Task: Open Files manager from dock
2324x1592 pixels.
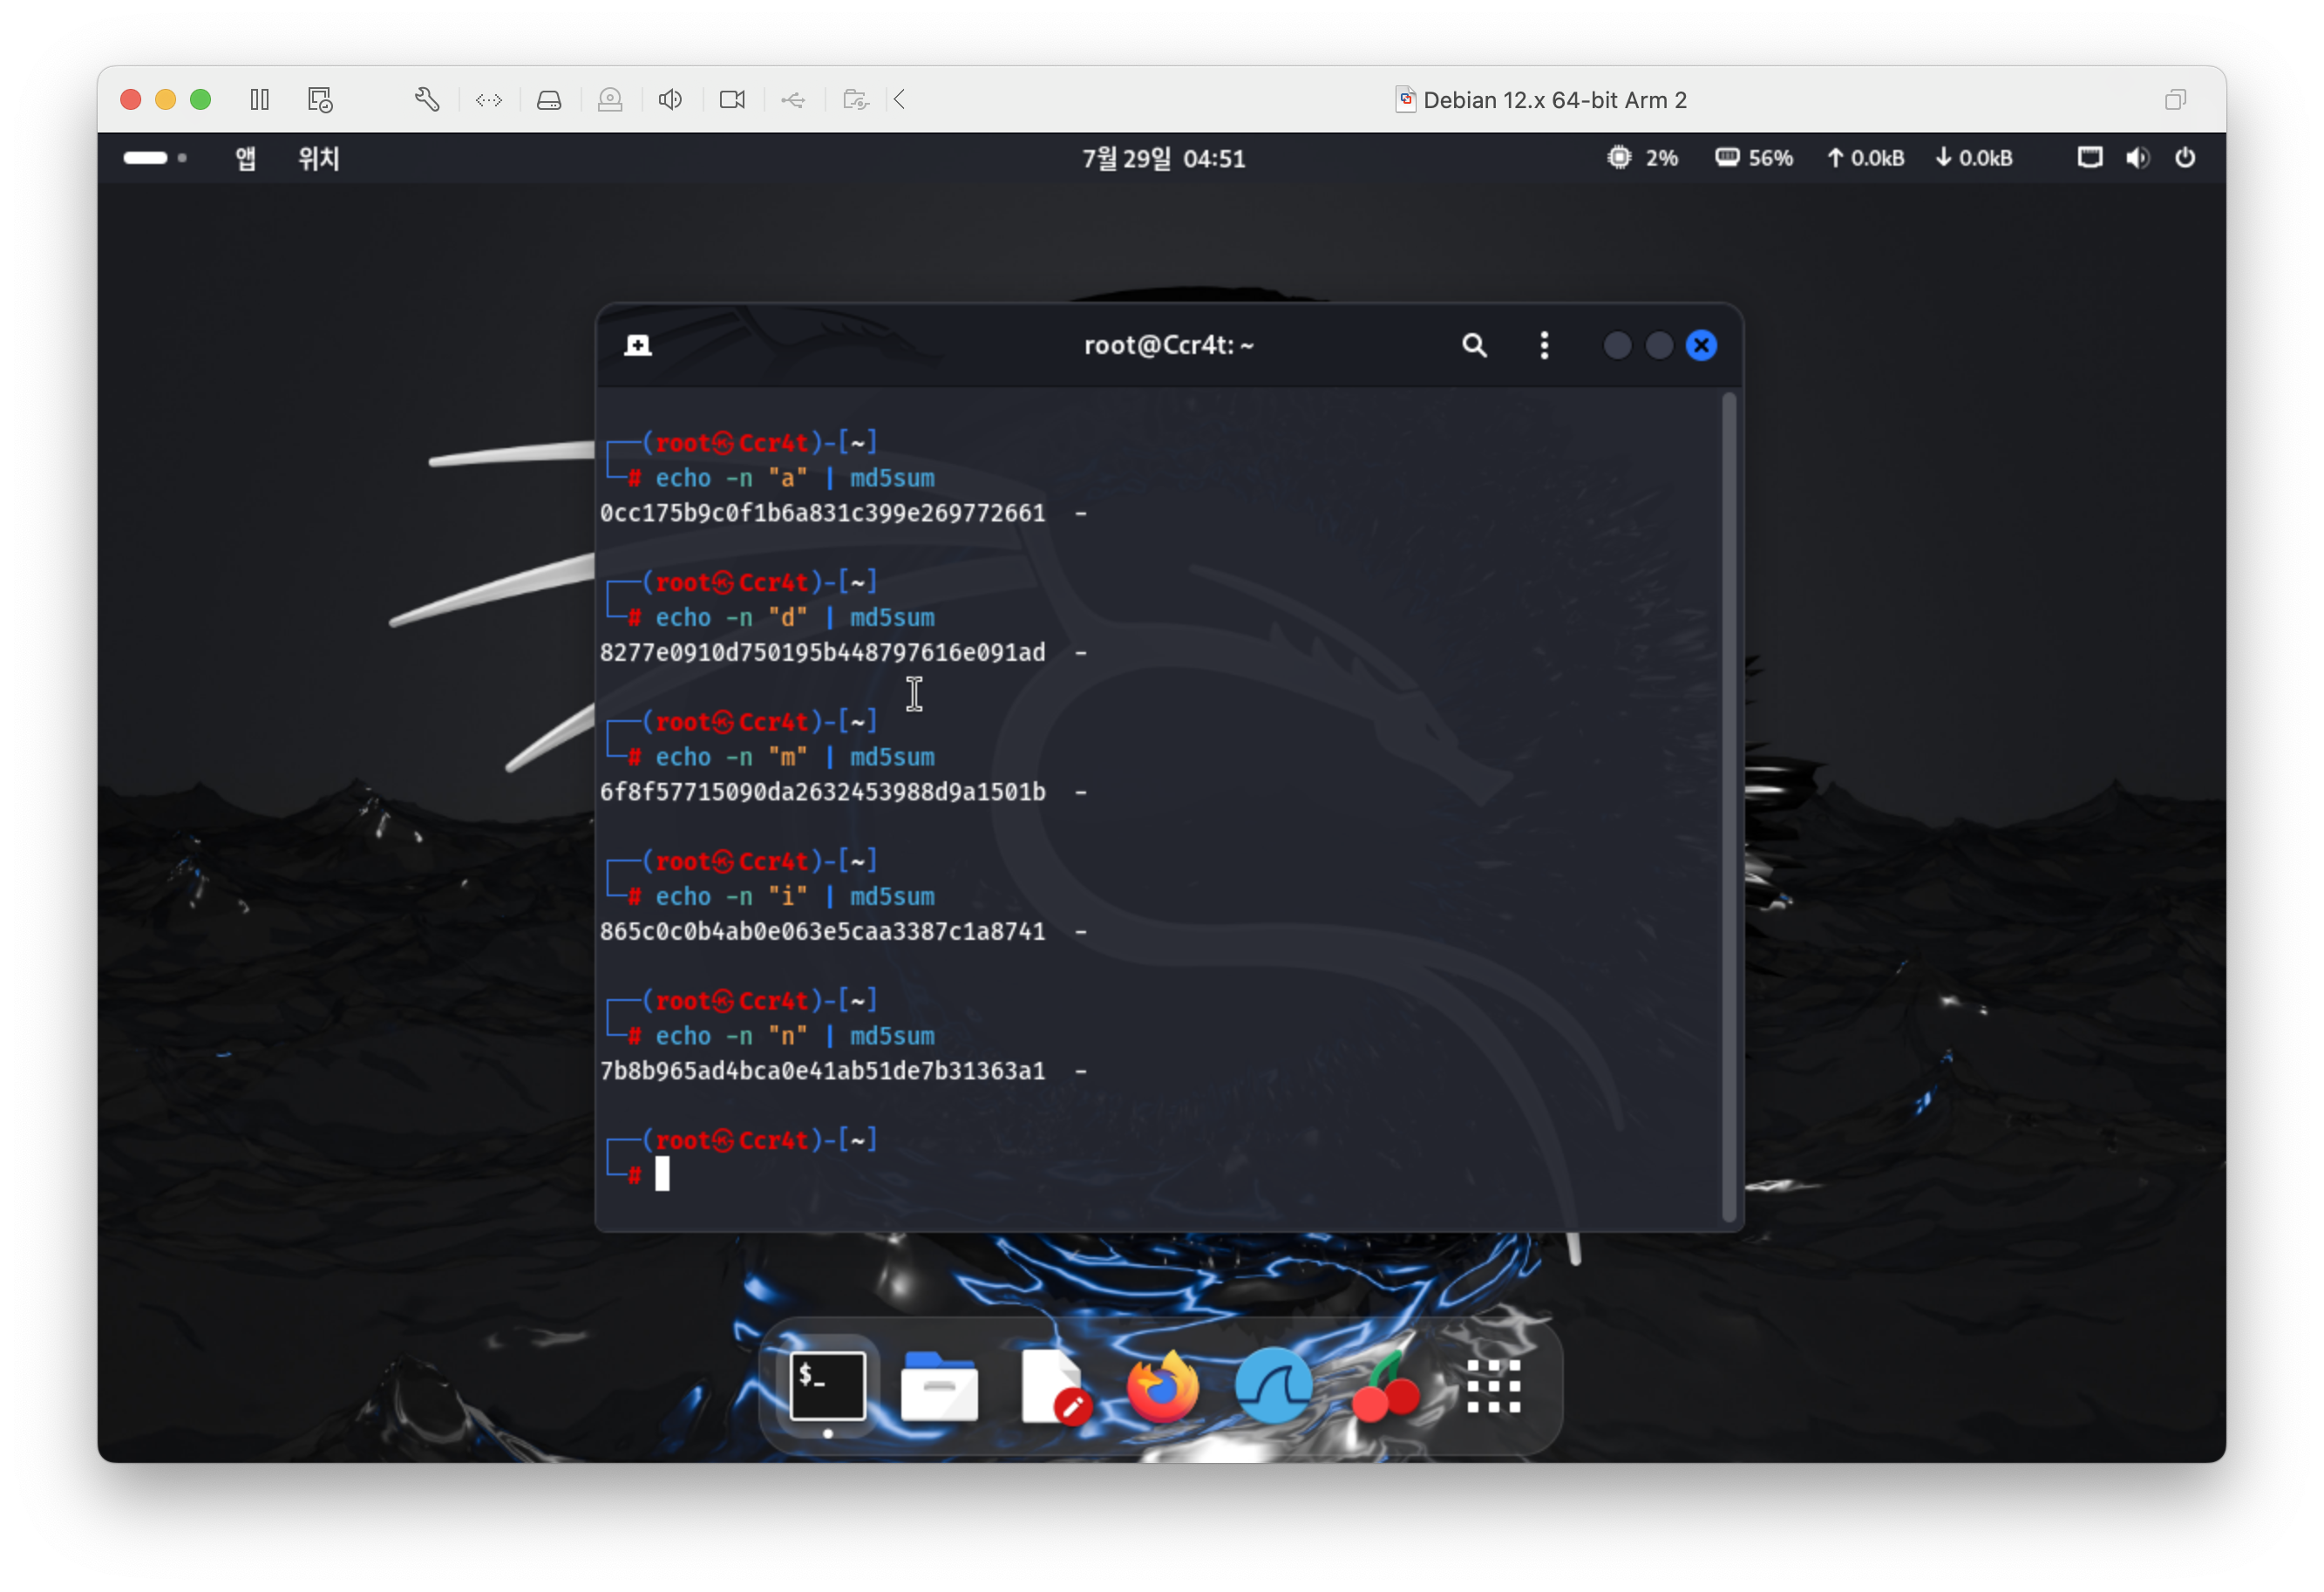Action: tap(939, 1387)
